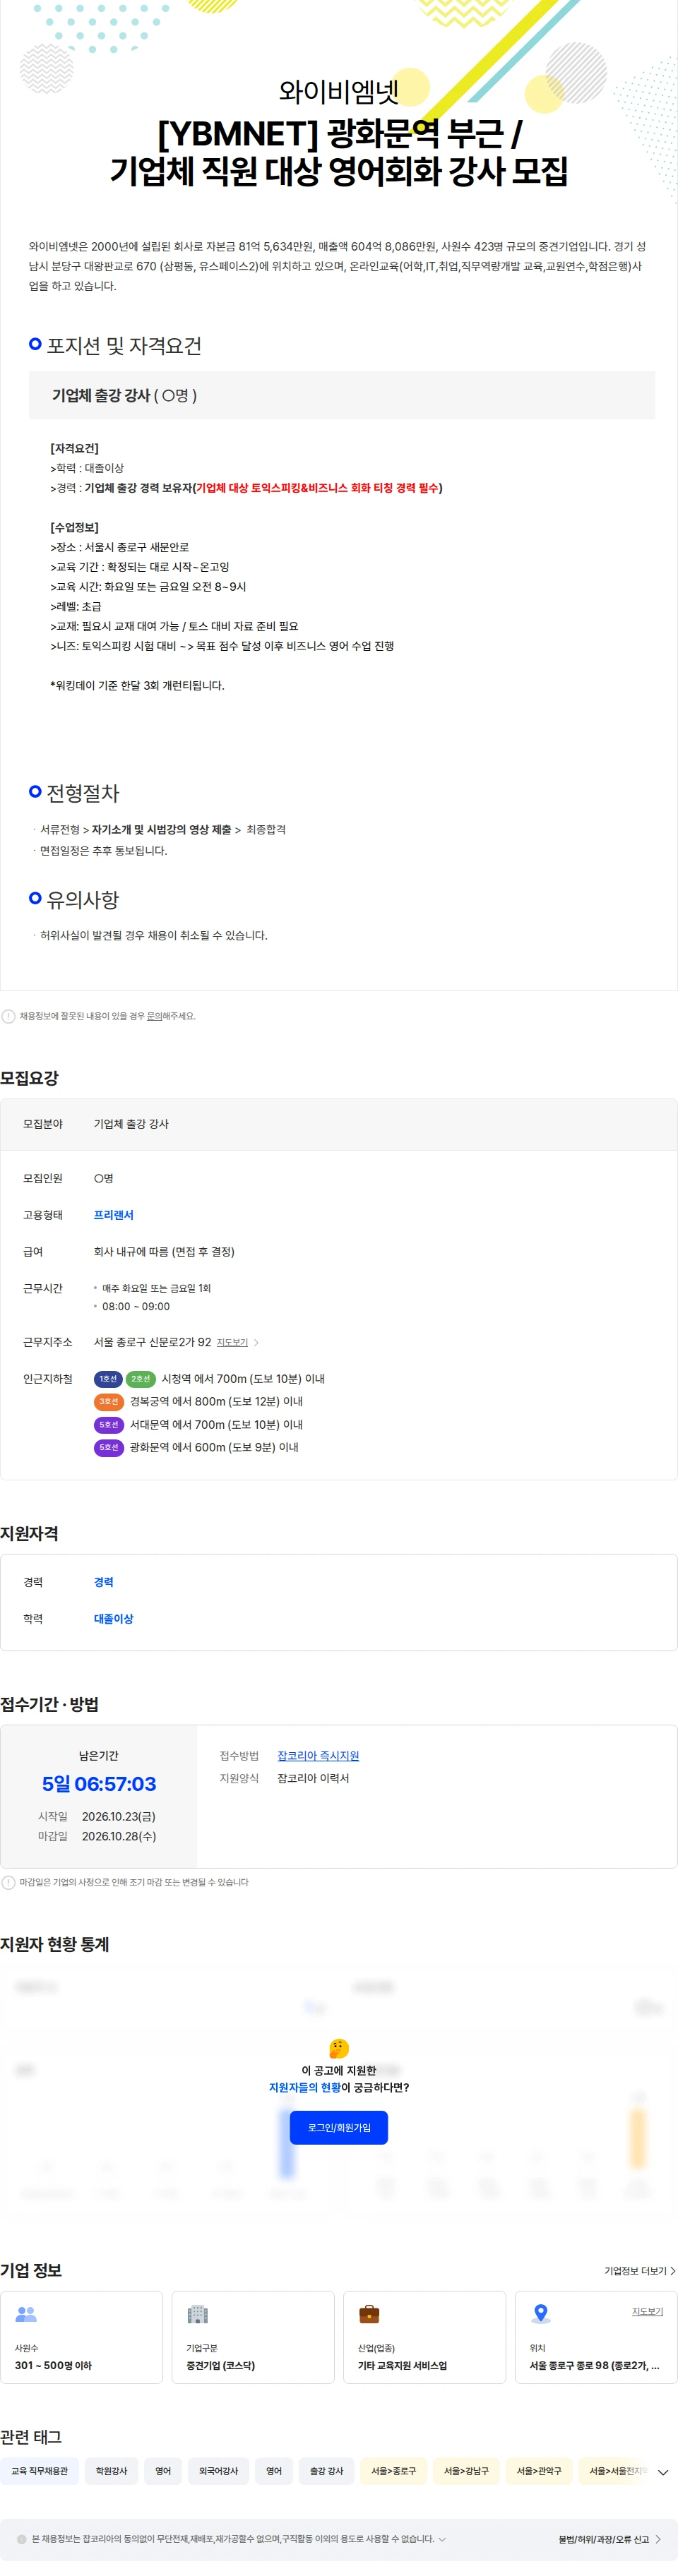Viewport: 678px width, 2576px height.
Task: Click the chevron after 불법/허위/과장/오류 신고
Action: coord(658,2539)
